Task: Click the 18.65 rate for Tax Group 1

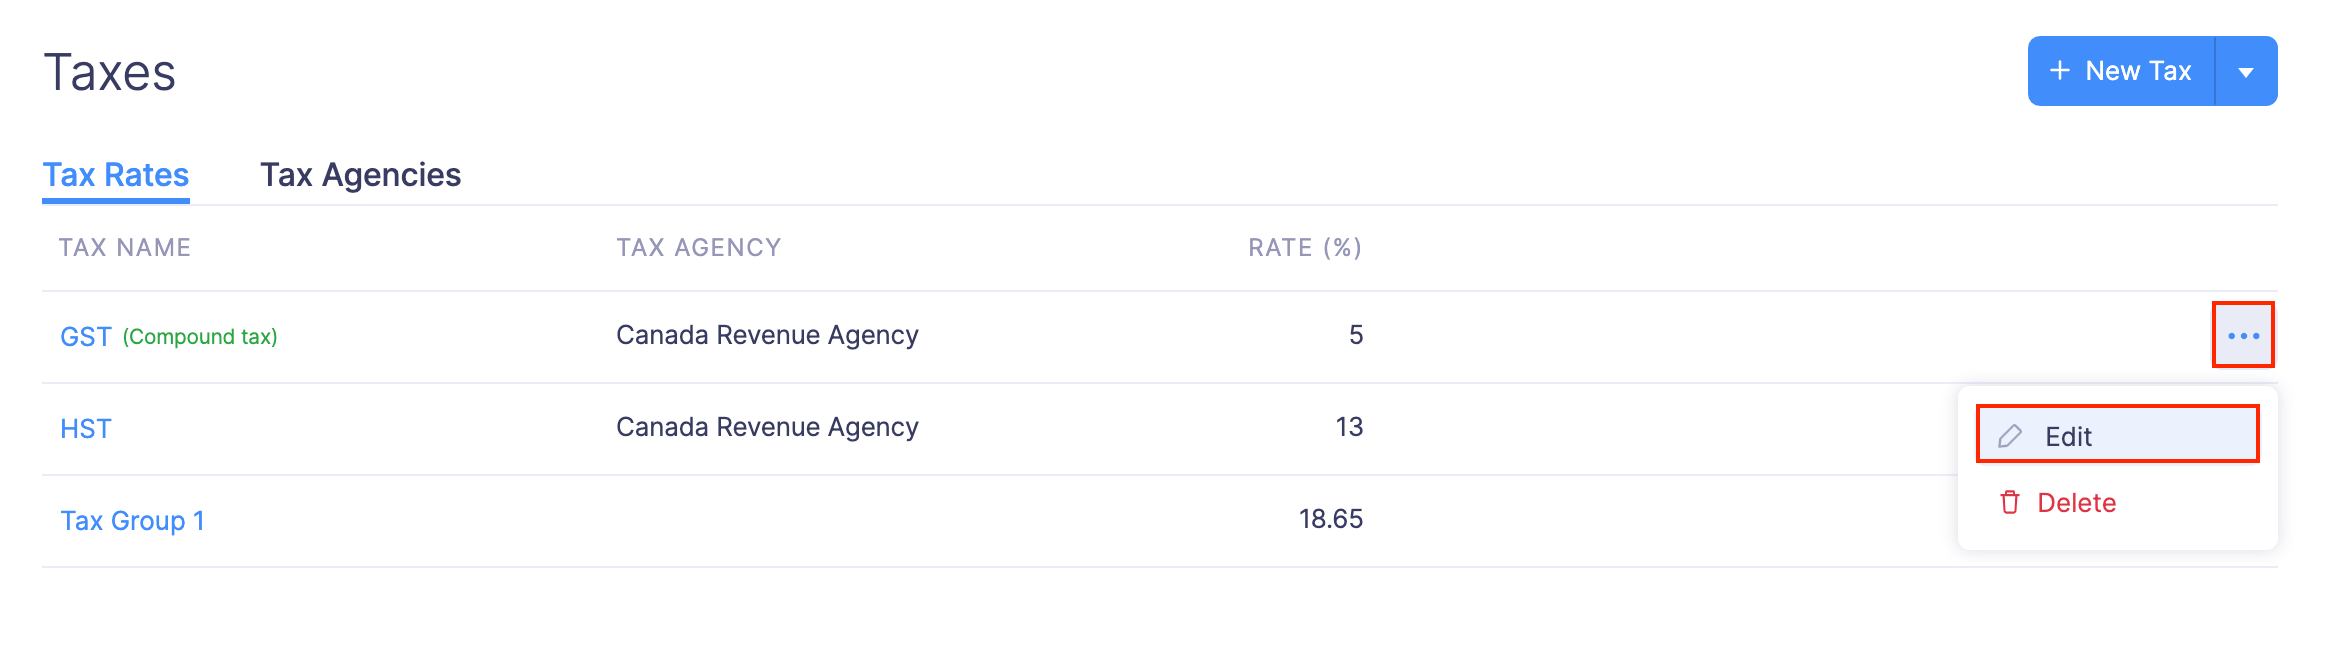Action: 1330,519
